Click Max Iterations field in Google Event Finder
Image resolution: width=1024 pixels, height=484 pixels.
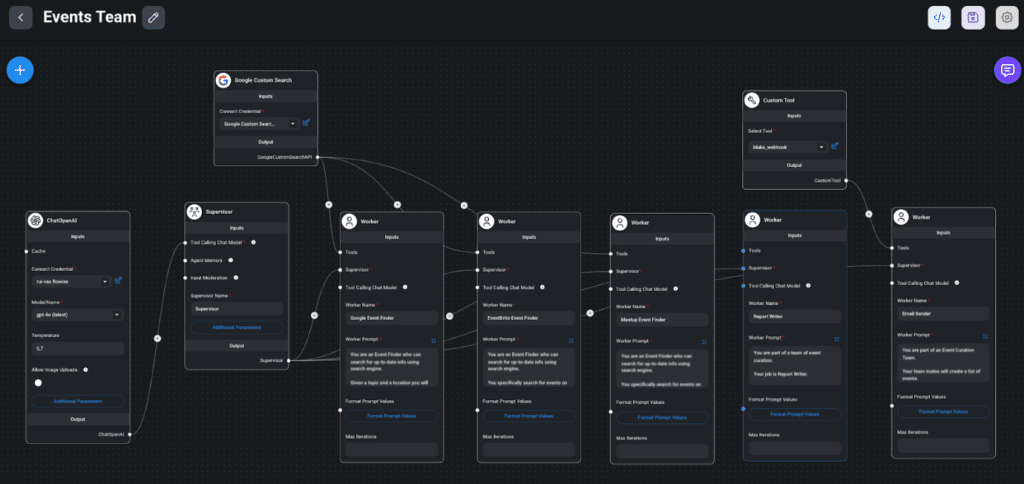pos(392,450)
